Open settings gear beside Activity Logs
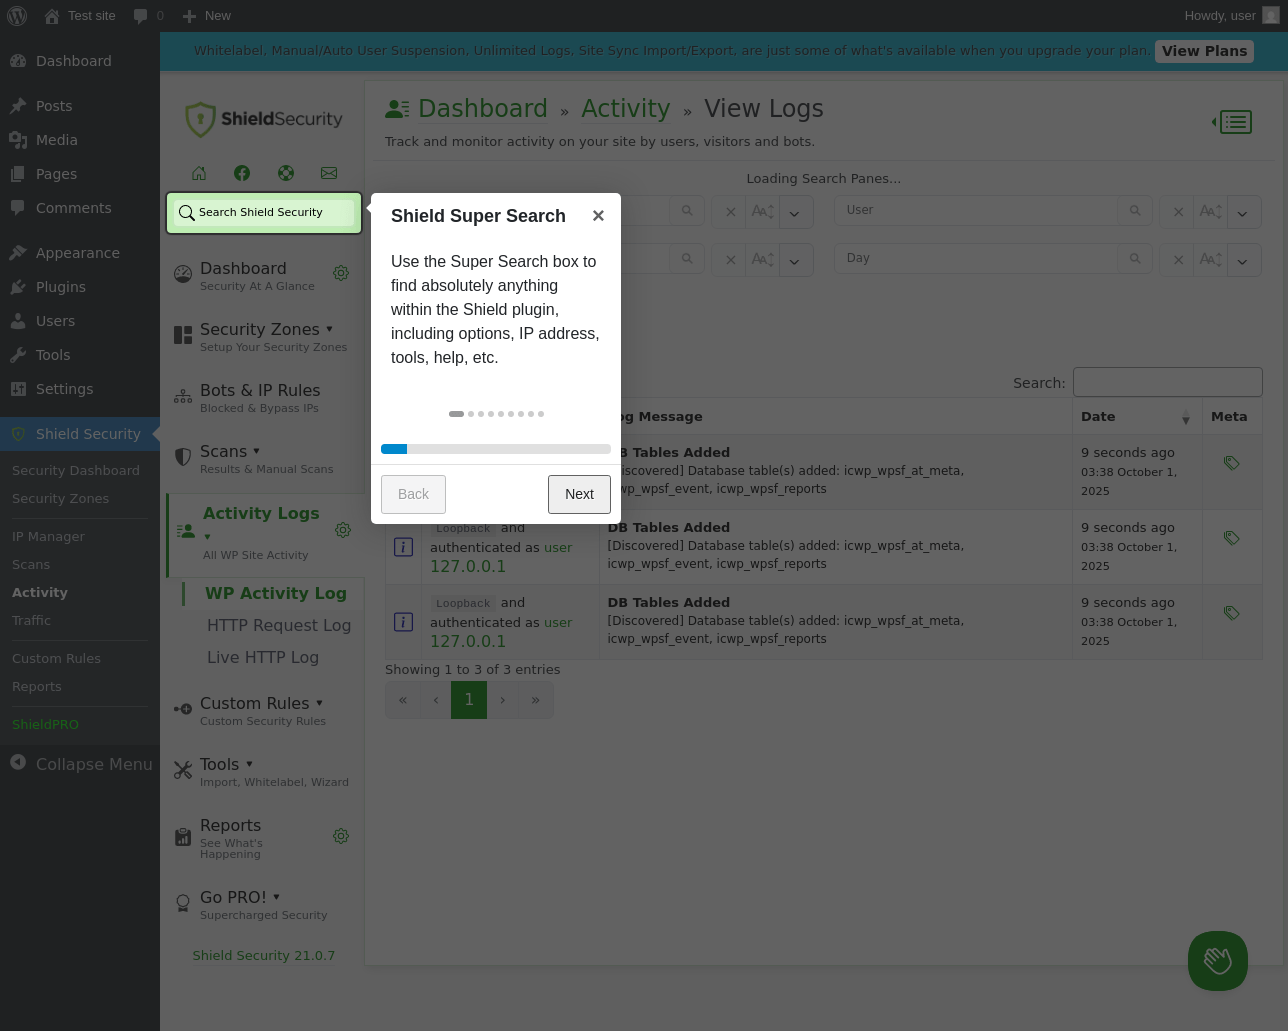The height and width of the screenshot is (1031, 1288). click(x=343, y=530)
